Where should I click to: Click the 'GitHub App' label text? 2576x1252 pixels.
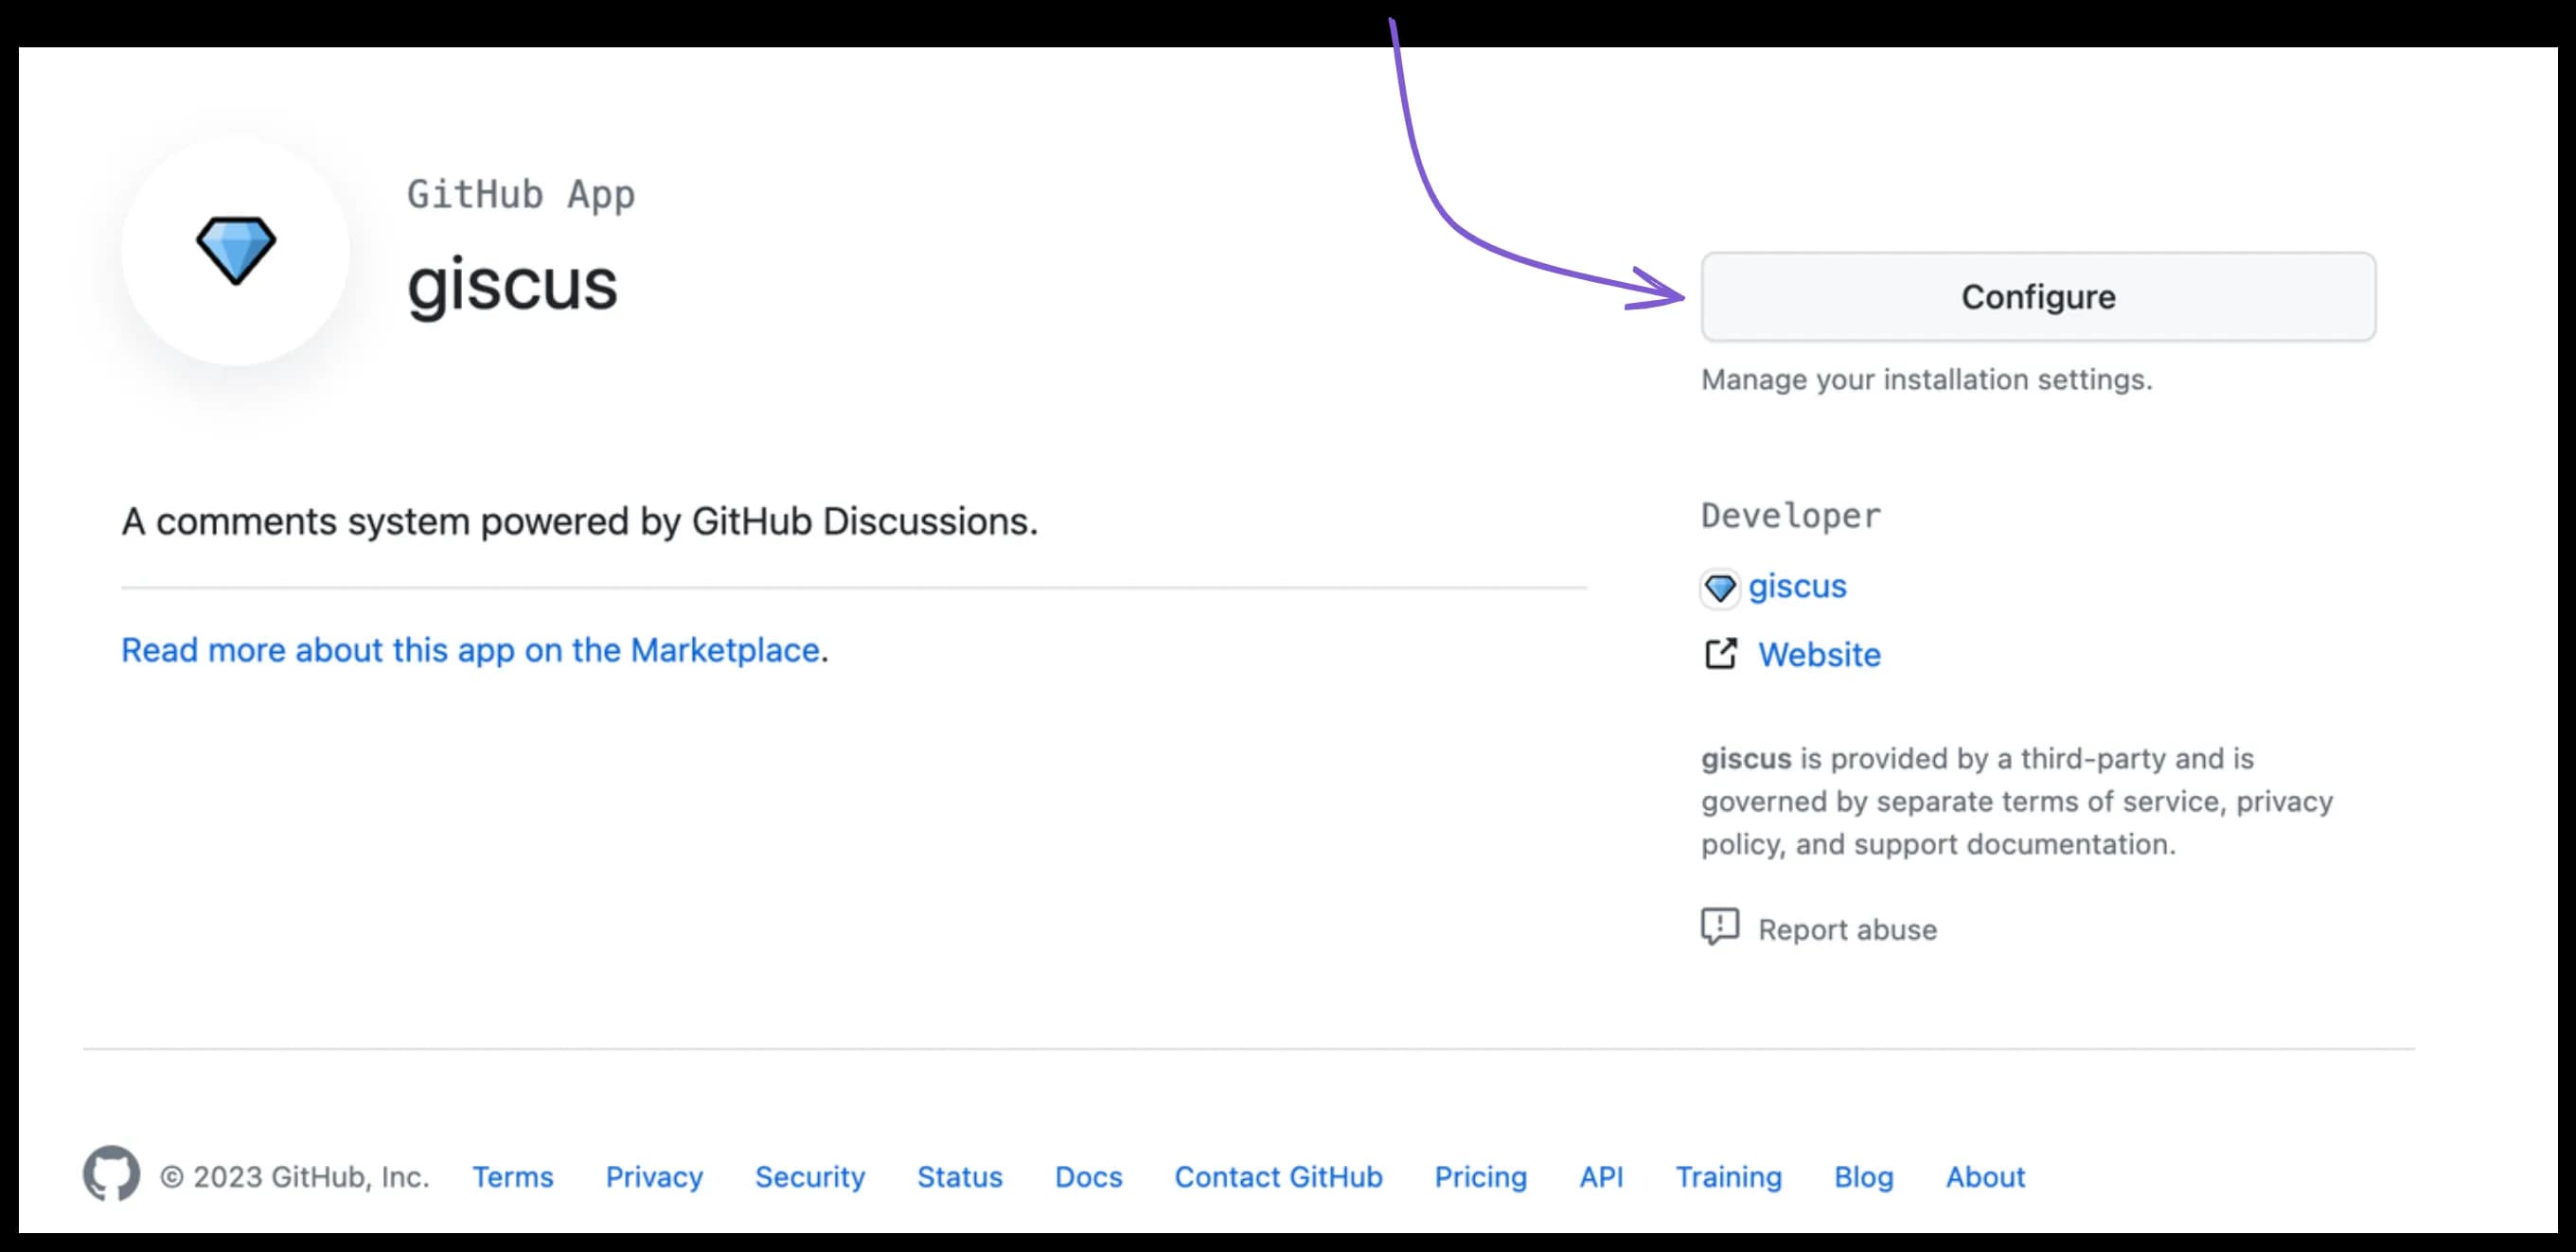520,194
